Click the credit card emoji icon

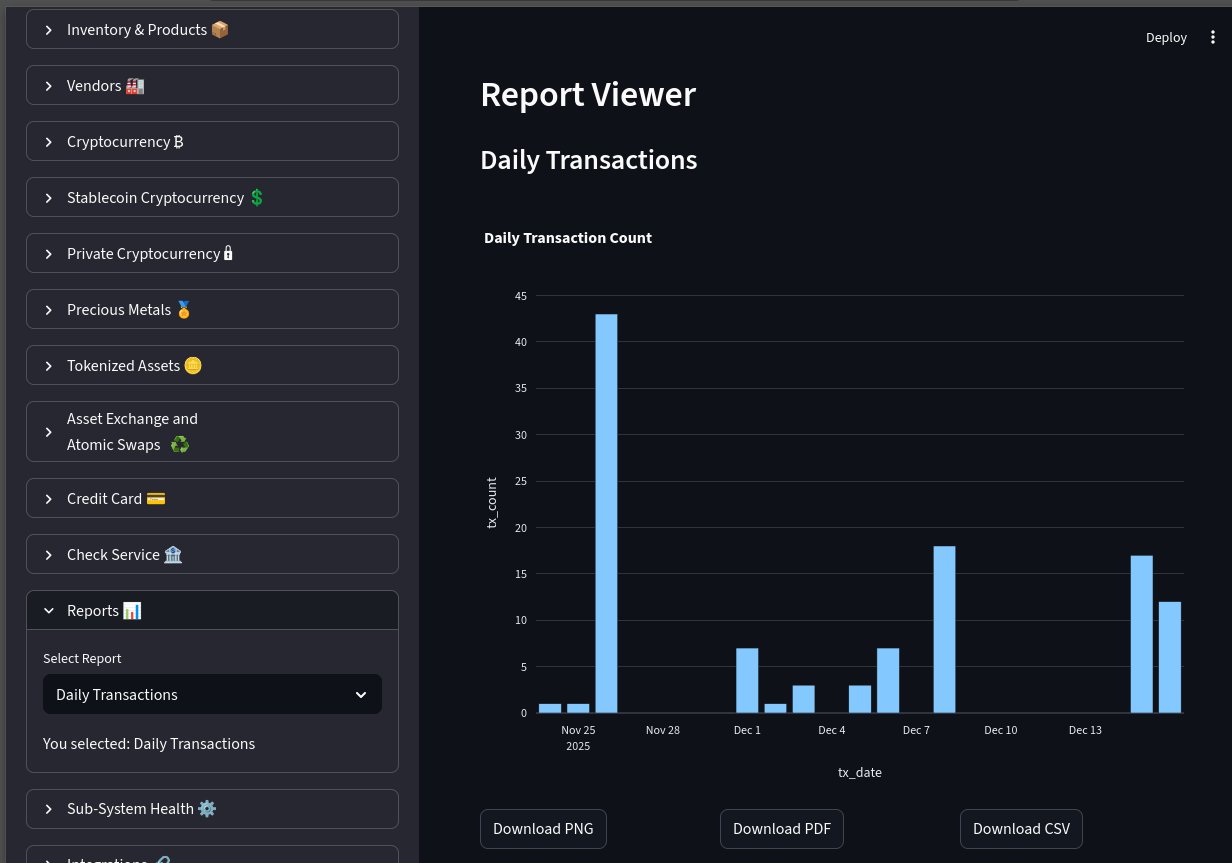[x=156, y=498]
